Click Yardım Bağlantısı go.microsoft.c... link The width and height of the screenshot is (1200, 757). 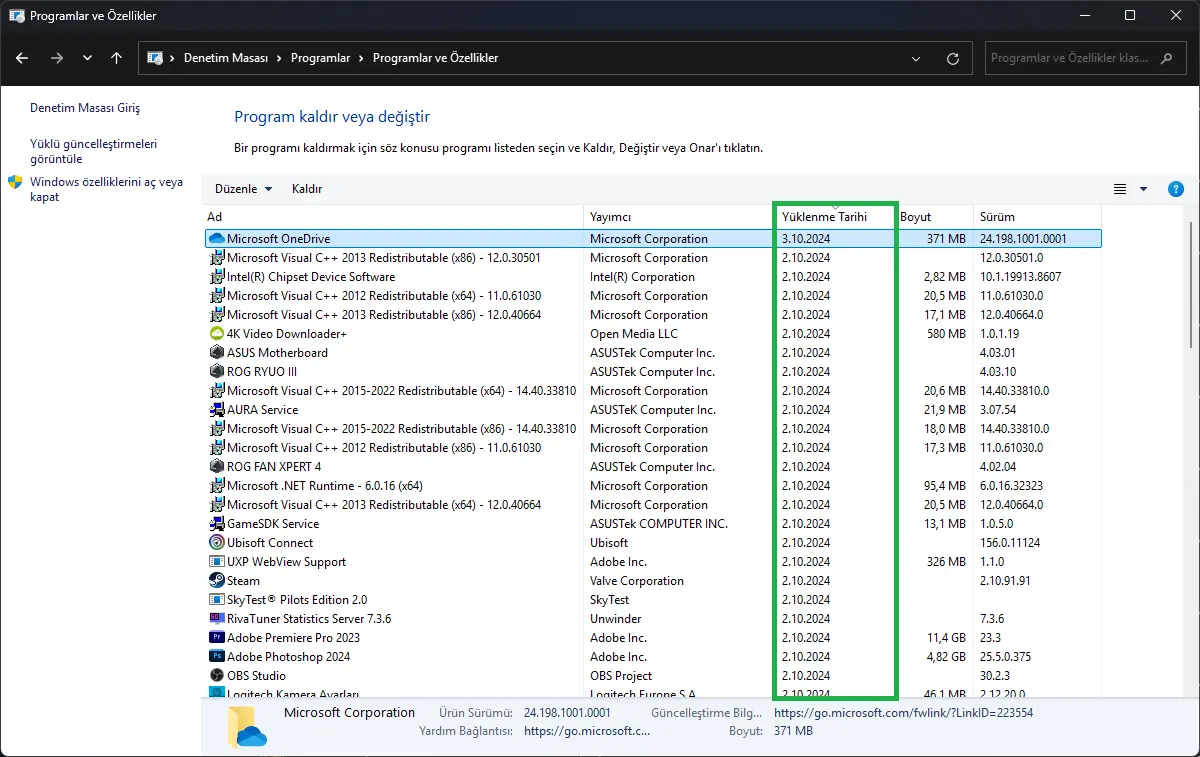[587, 731]
